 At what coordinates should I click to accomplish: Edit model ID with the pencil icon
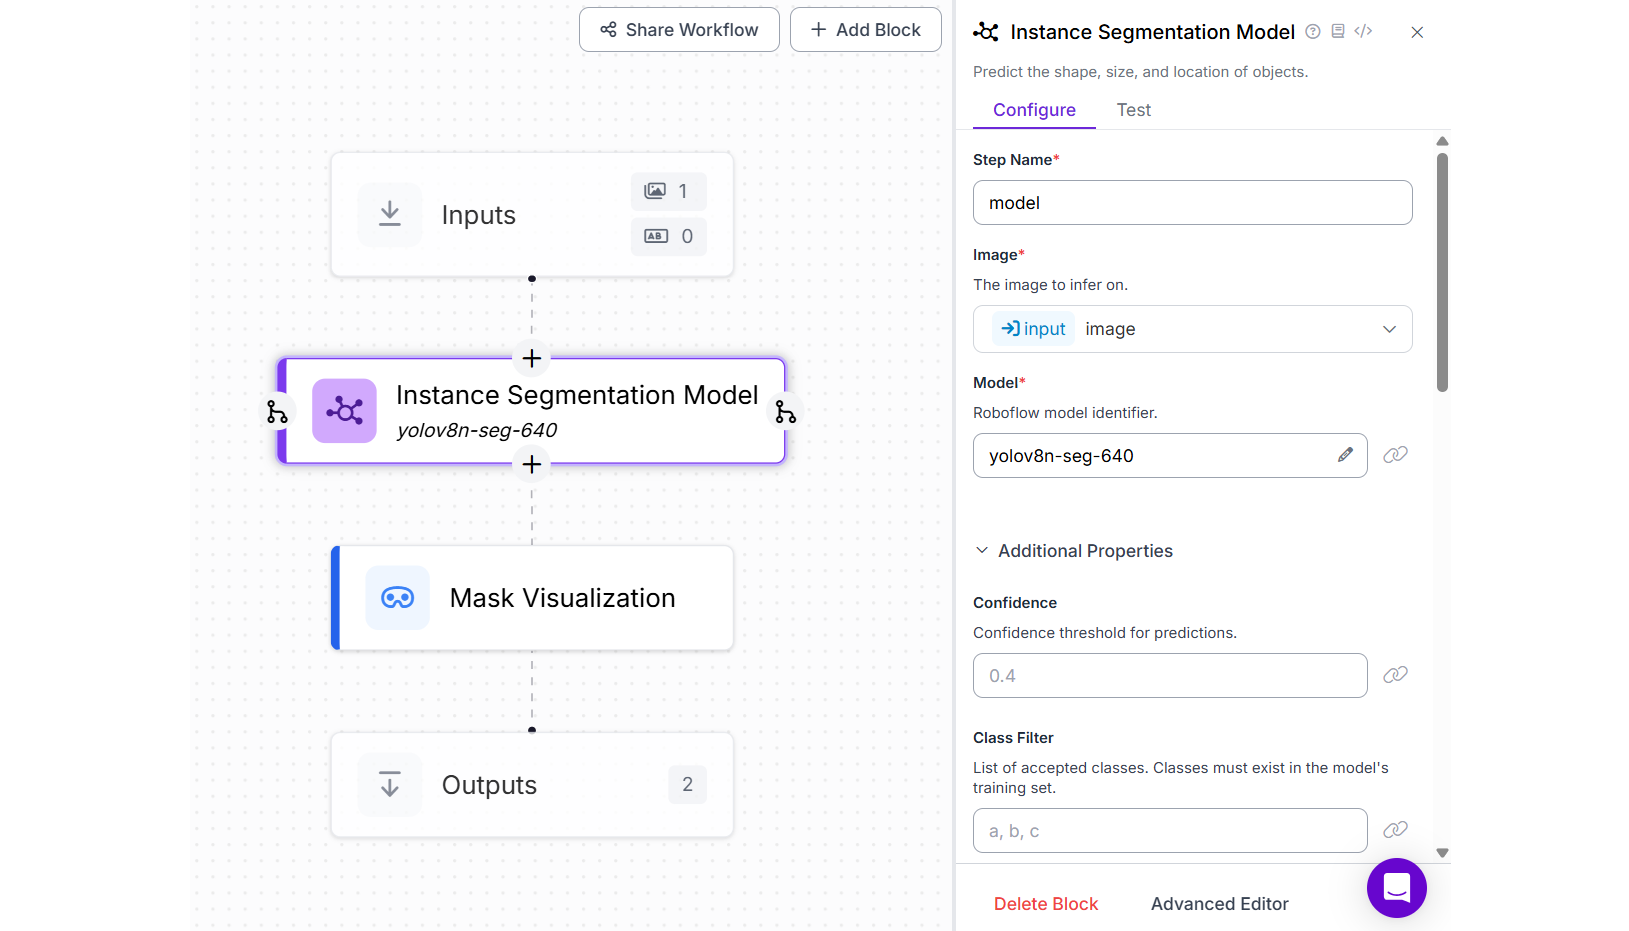(1345, 455)
